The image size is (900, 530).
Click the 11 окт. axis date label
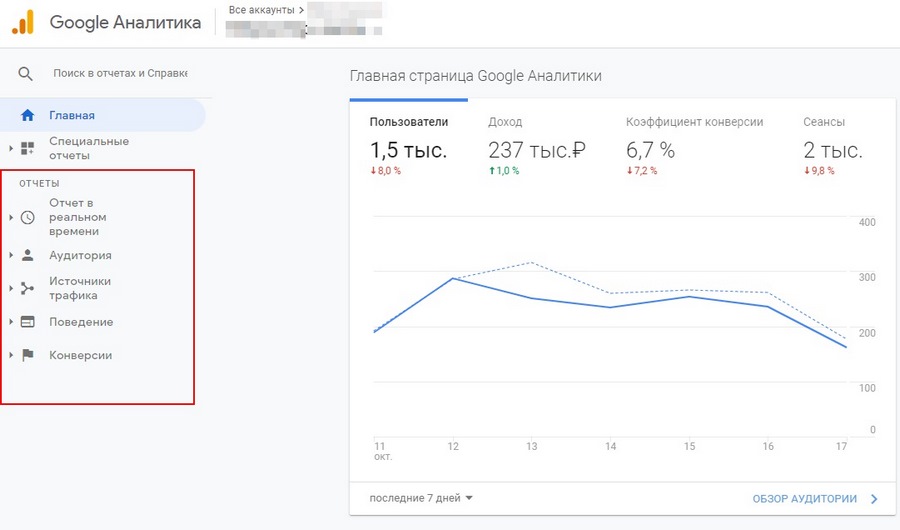coord(382,451)
